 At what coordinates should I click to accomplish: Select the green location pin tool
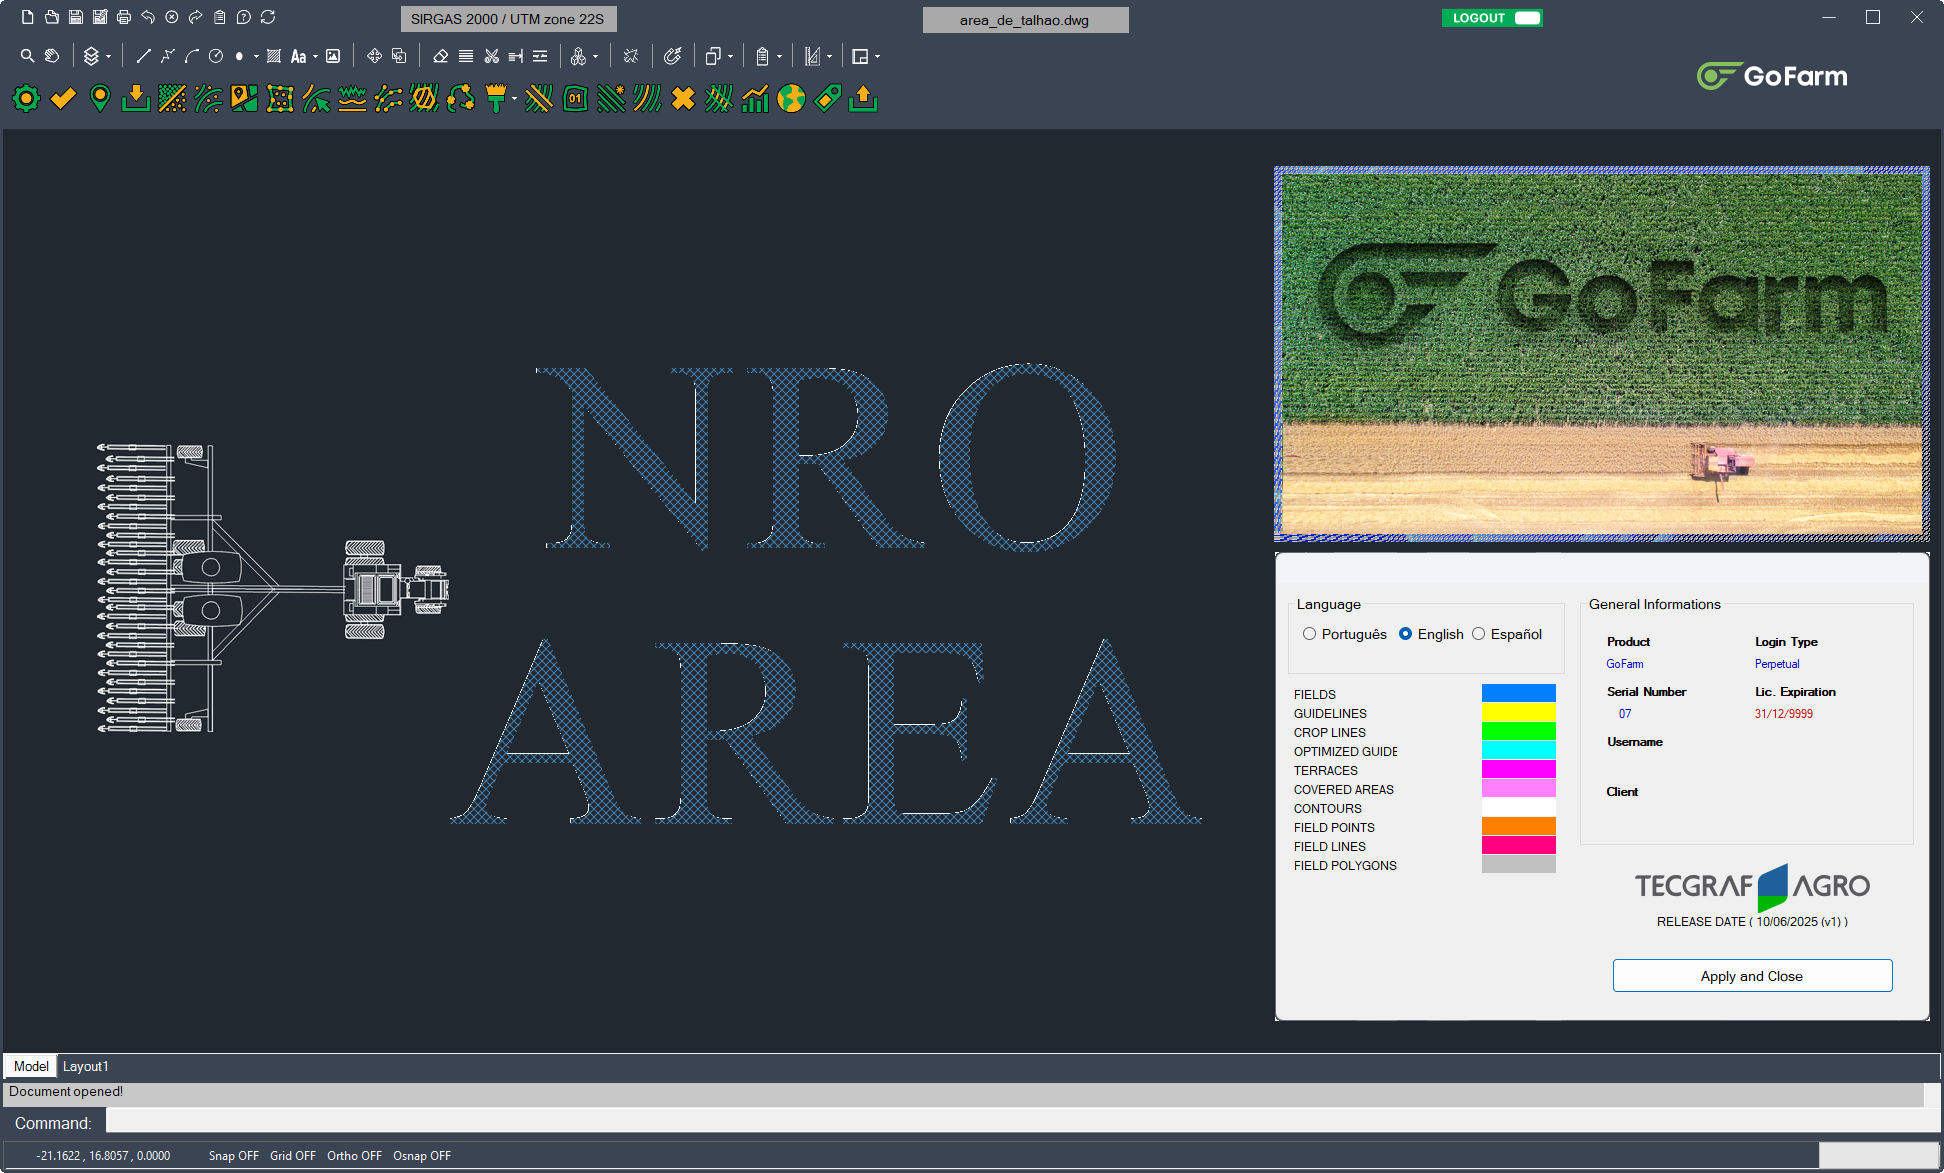(99, 99)
